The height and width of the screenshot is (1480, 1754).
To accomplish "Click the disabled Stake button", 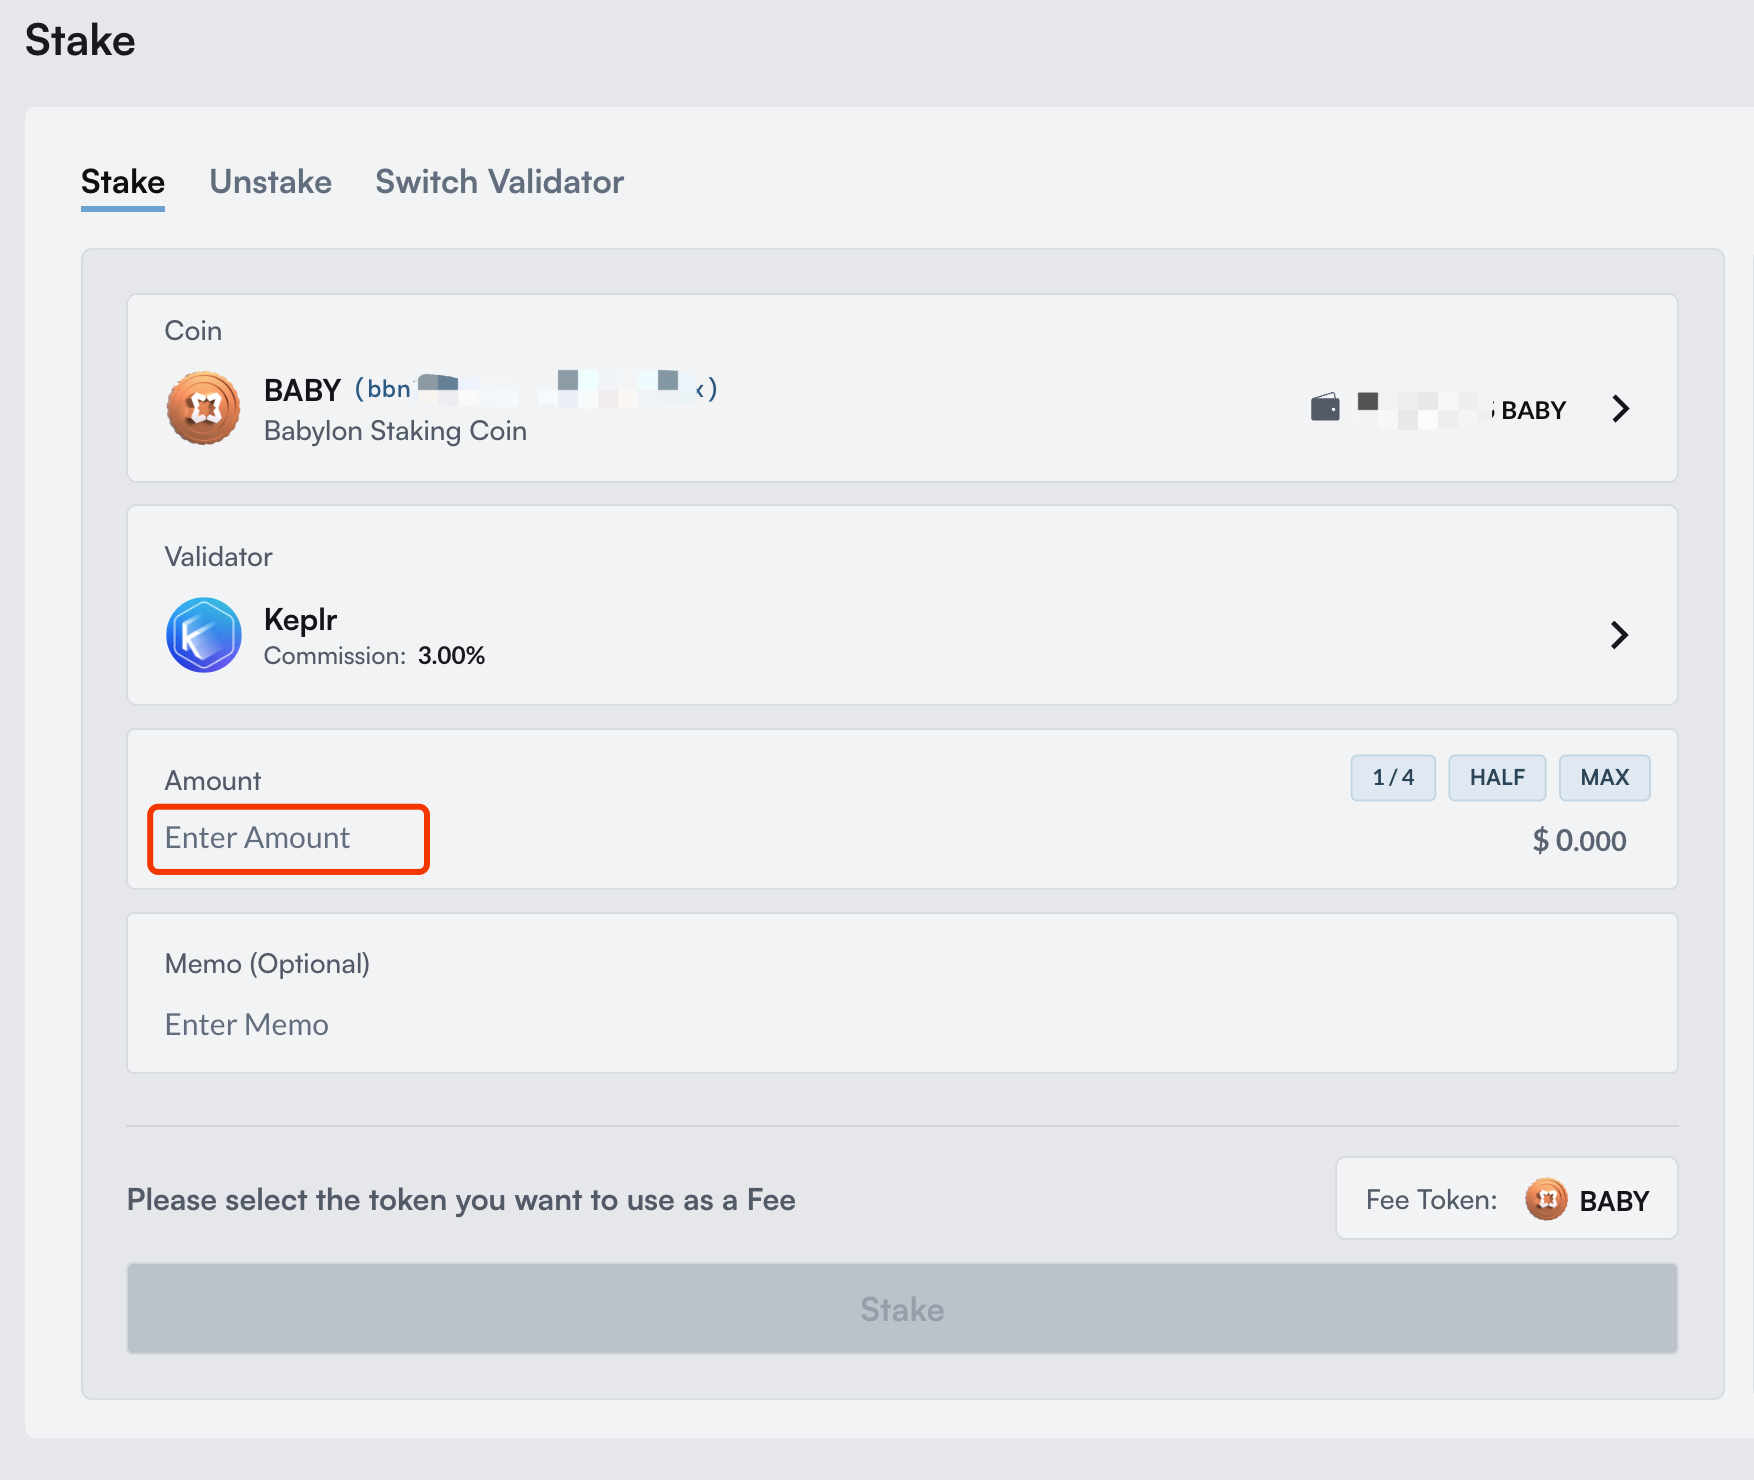I will [x=901, y=1308].
